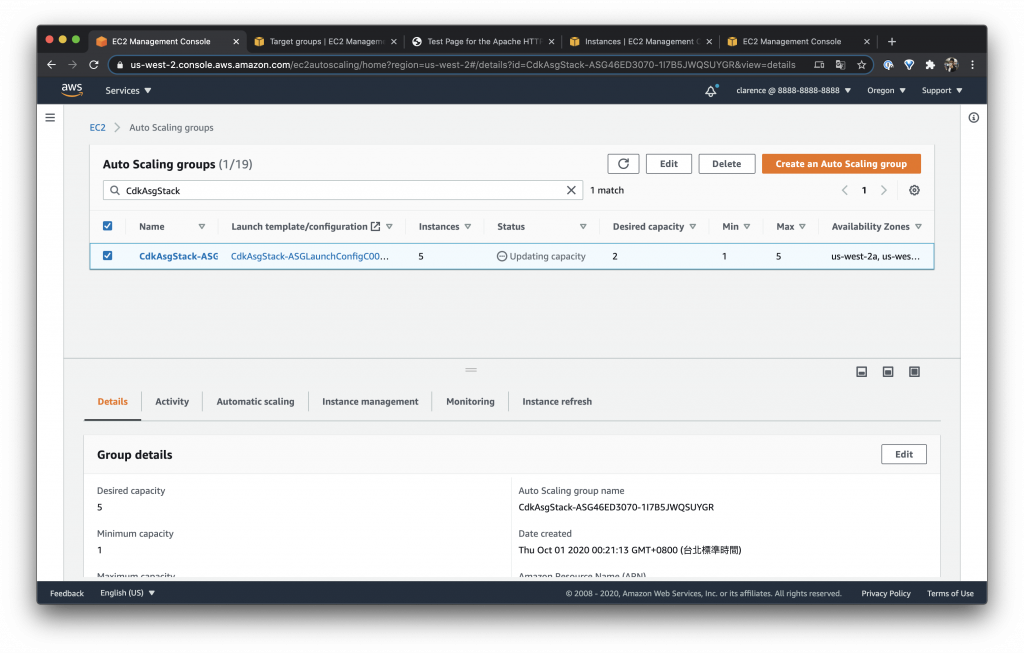Click browser forward arrow
The height and width of the screenshot is (653, 1024).
pos(72,65)
